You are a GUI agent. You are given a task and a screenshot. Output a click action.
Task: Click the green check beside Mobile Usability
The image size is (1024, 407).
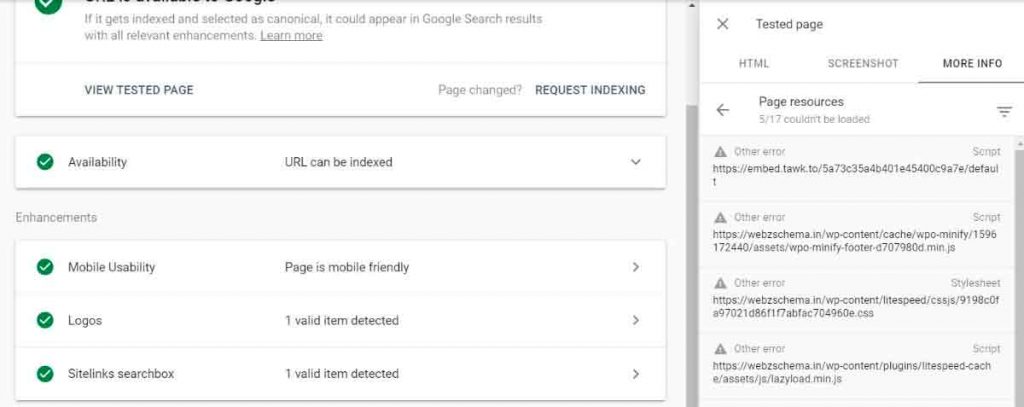click(x=45, y=267)
